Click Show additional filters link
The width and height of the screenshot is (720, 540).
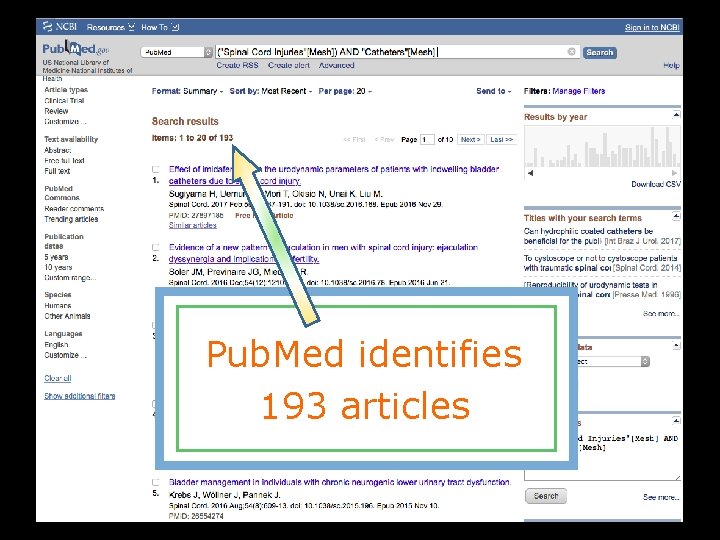coord(79,396)
